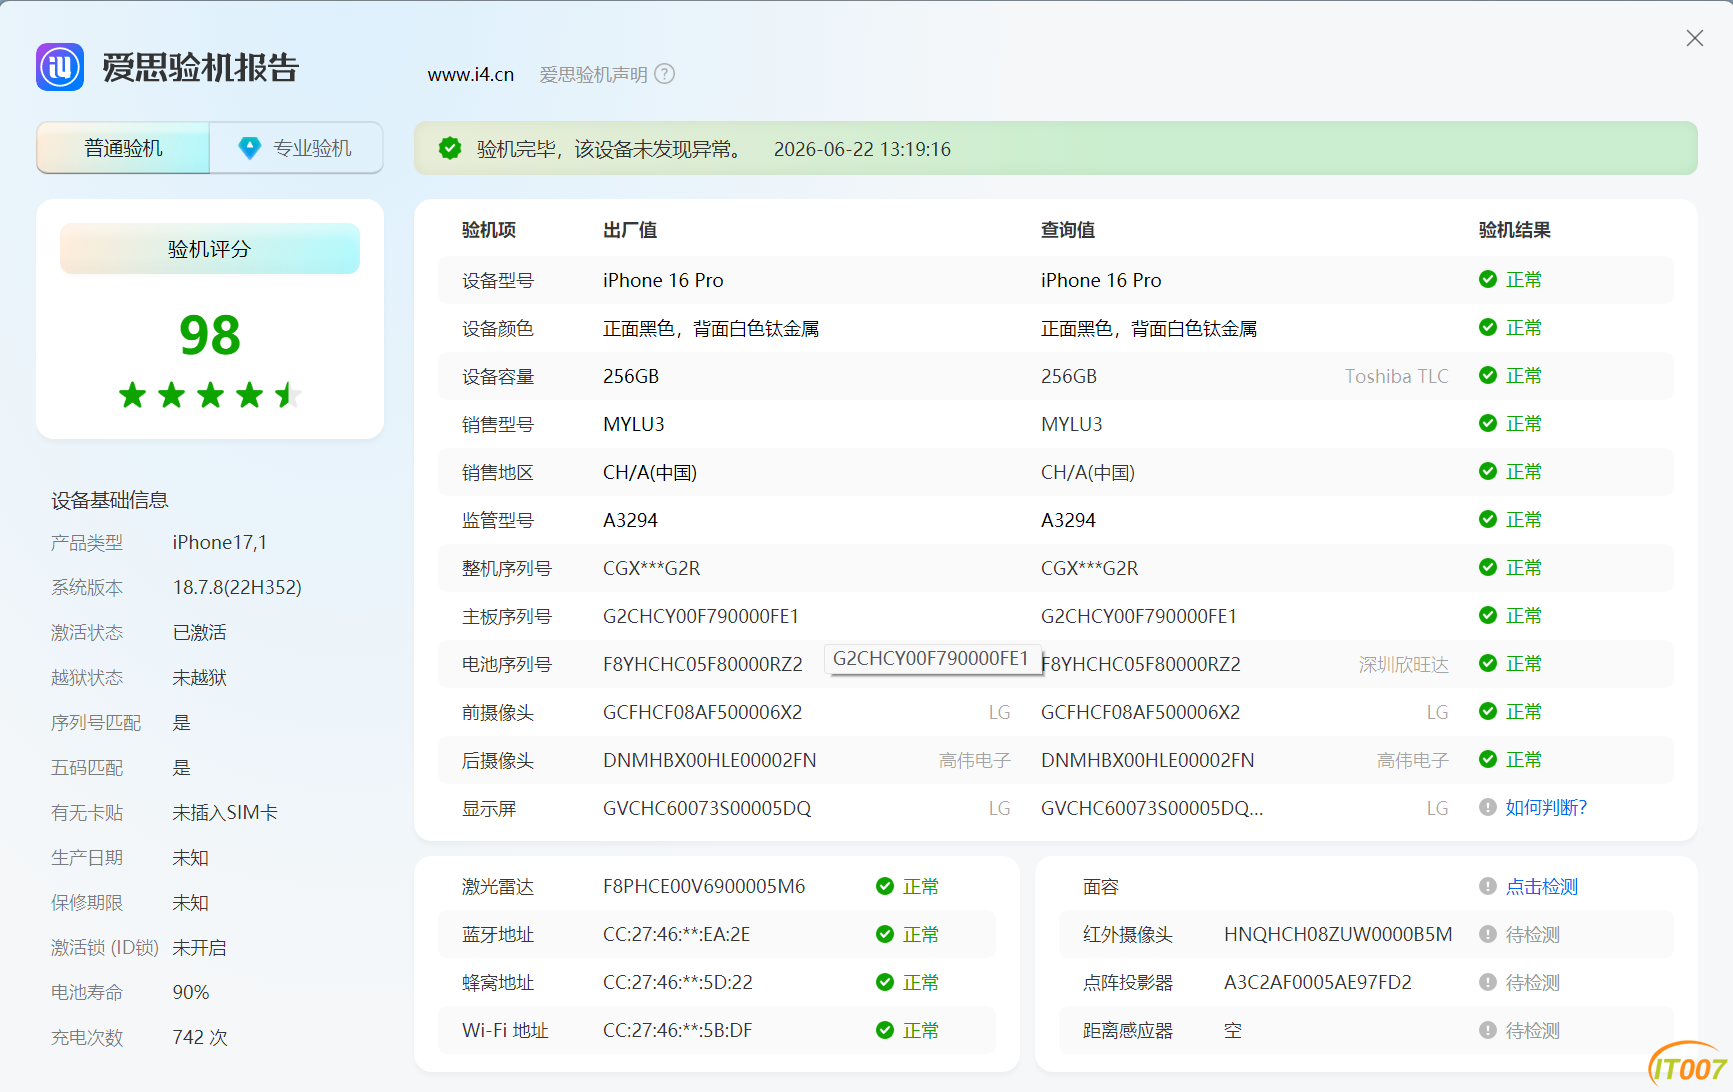Click the 点击检测 link for Face ID
The width and height of the screenshot is (1733, 1092).
coord(1542,886)
